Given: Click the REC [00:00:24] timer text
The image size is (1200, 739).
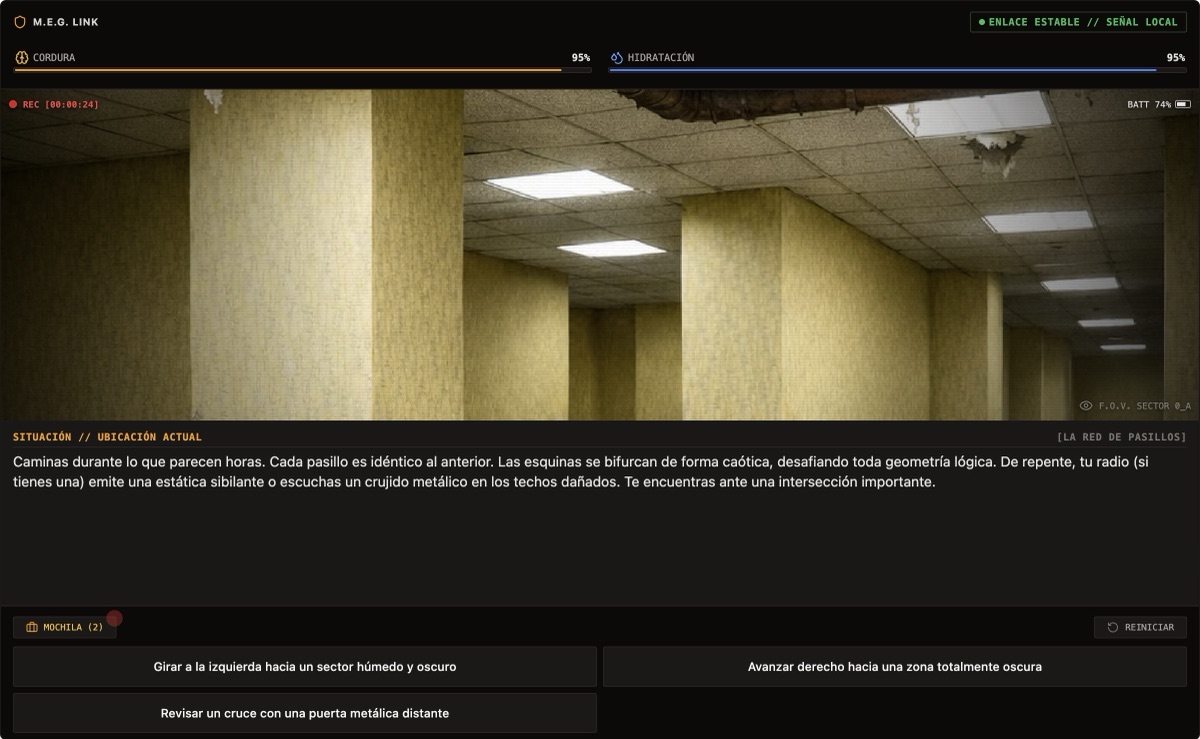Looking at the screenshot, I should coord(61,104).
